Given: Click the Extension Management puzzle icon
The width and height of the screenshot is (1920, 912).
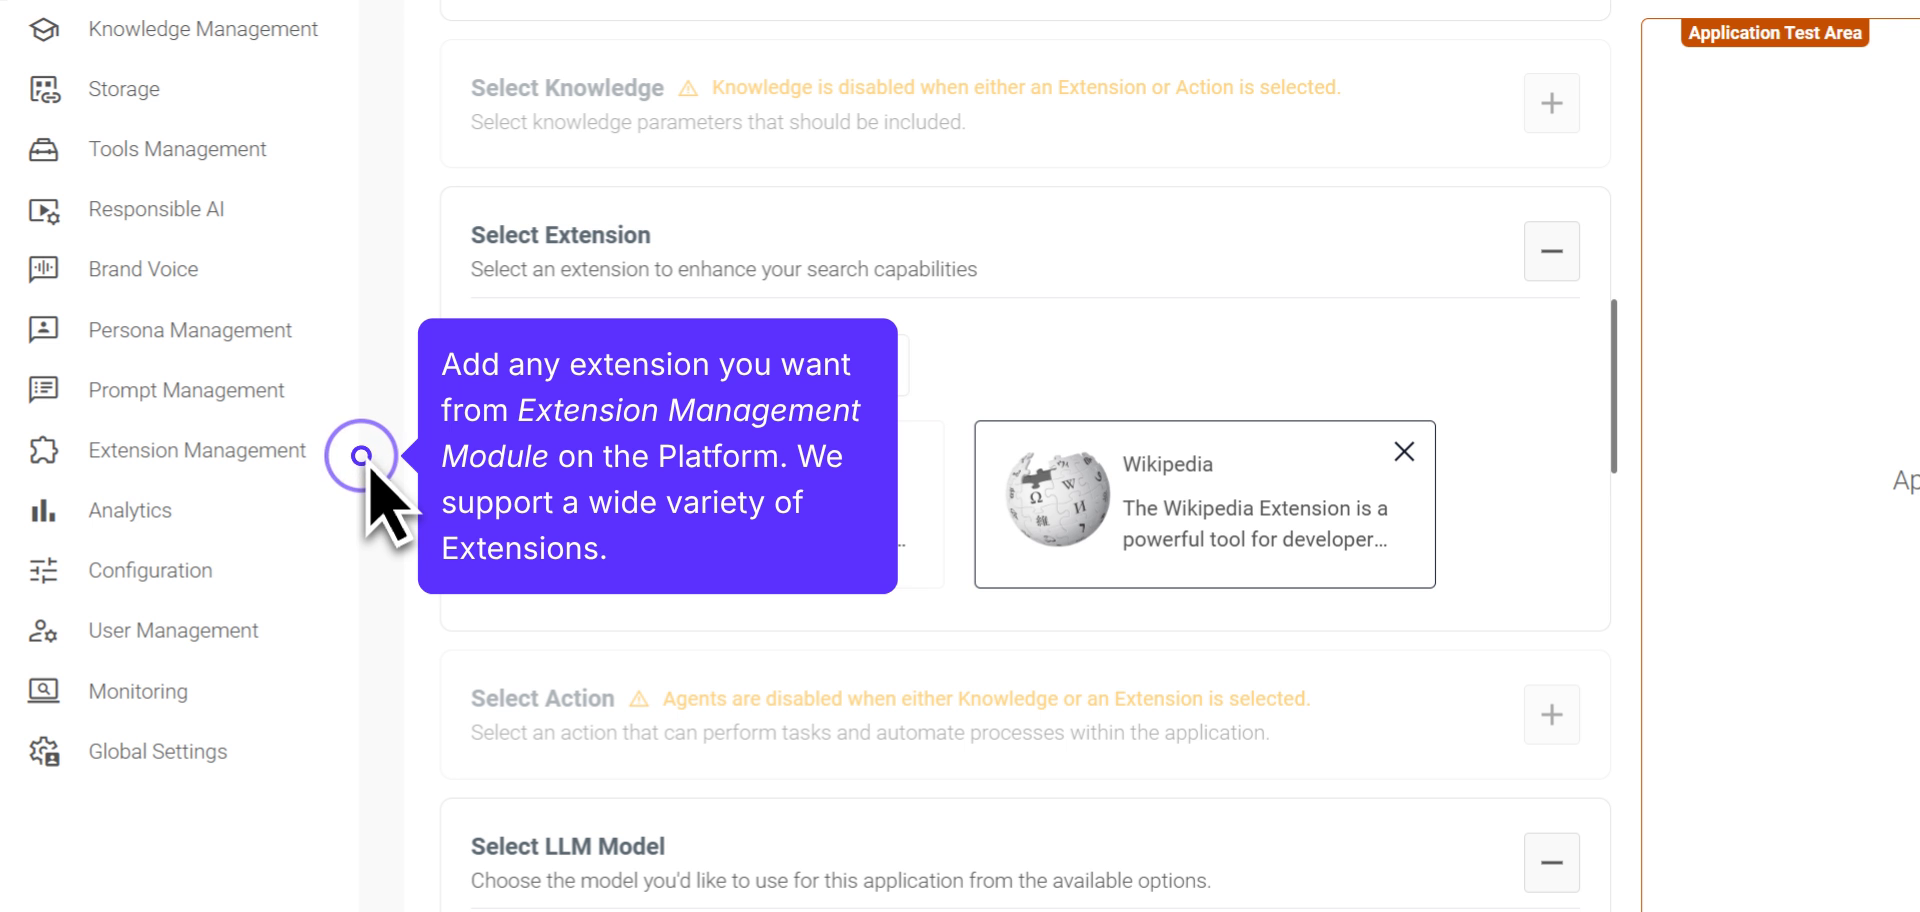Looking at the screenshot, I should click(44, 450).
